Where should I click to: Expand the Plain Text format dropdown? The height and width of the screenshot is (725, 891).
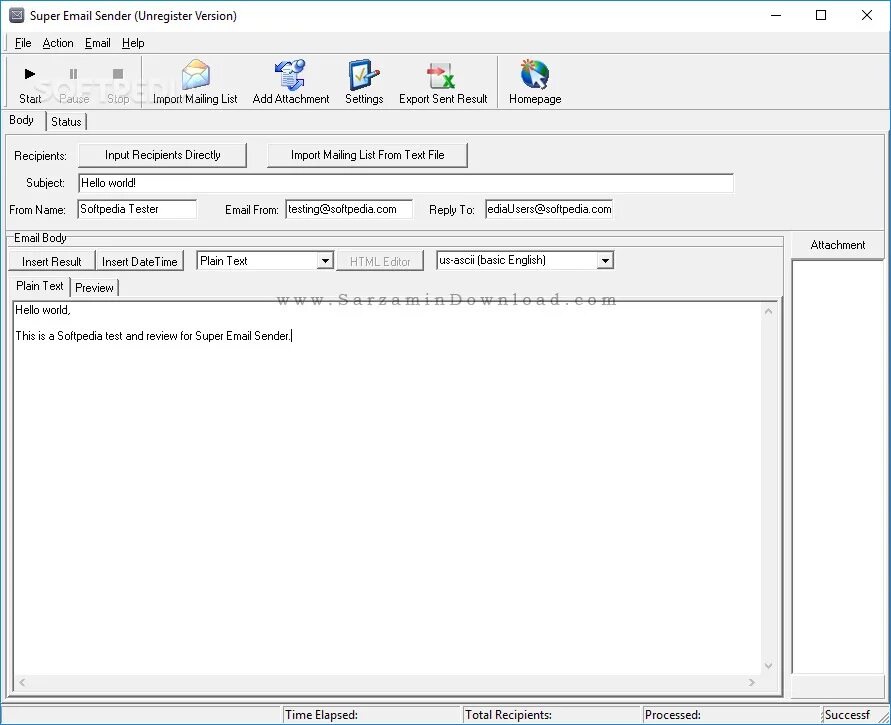pyautogui.click(x=325, y=261)
